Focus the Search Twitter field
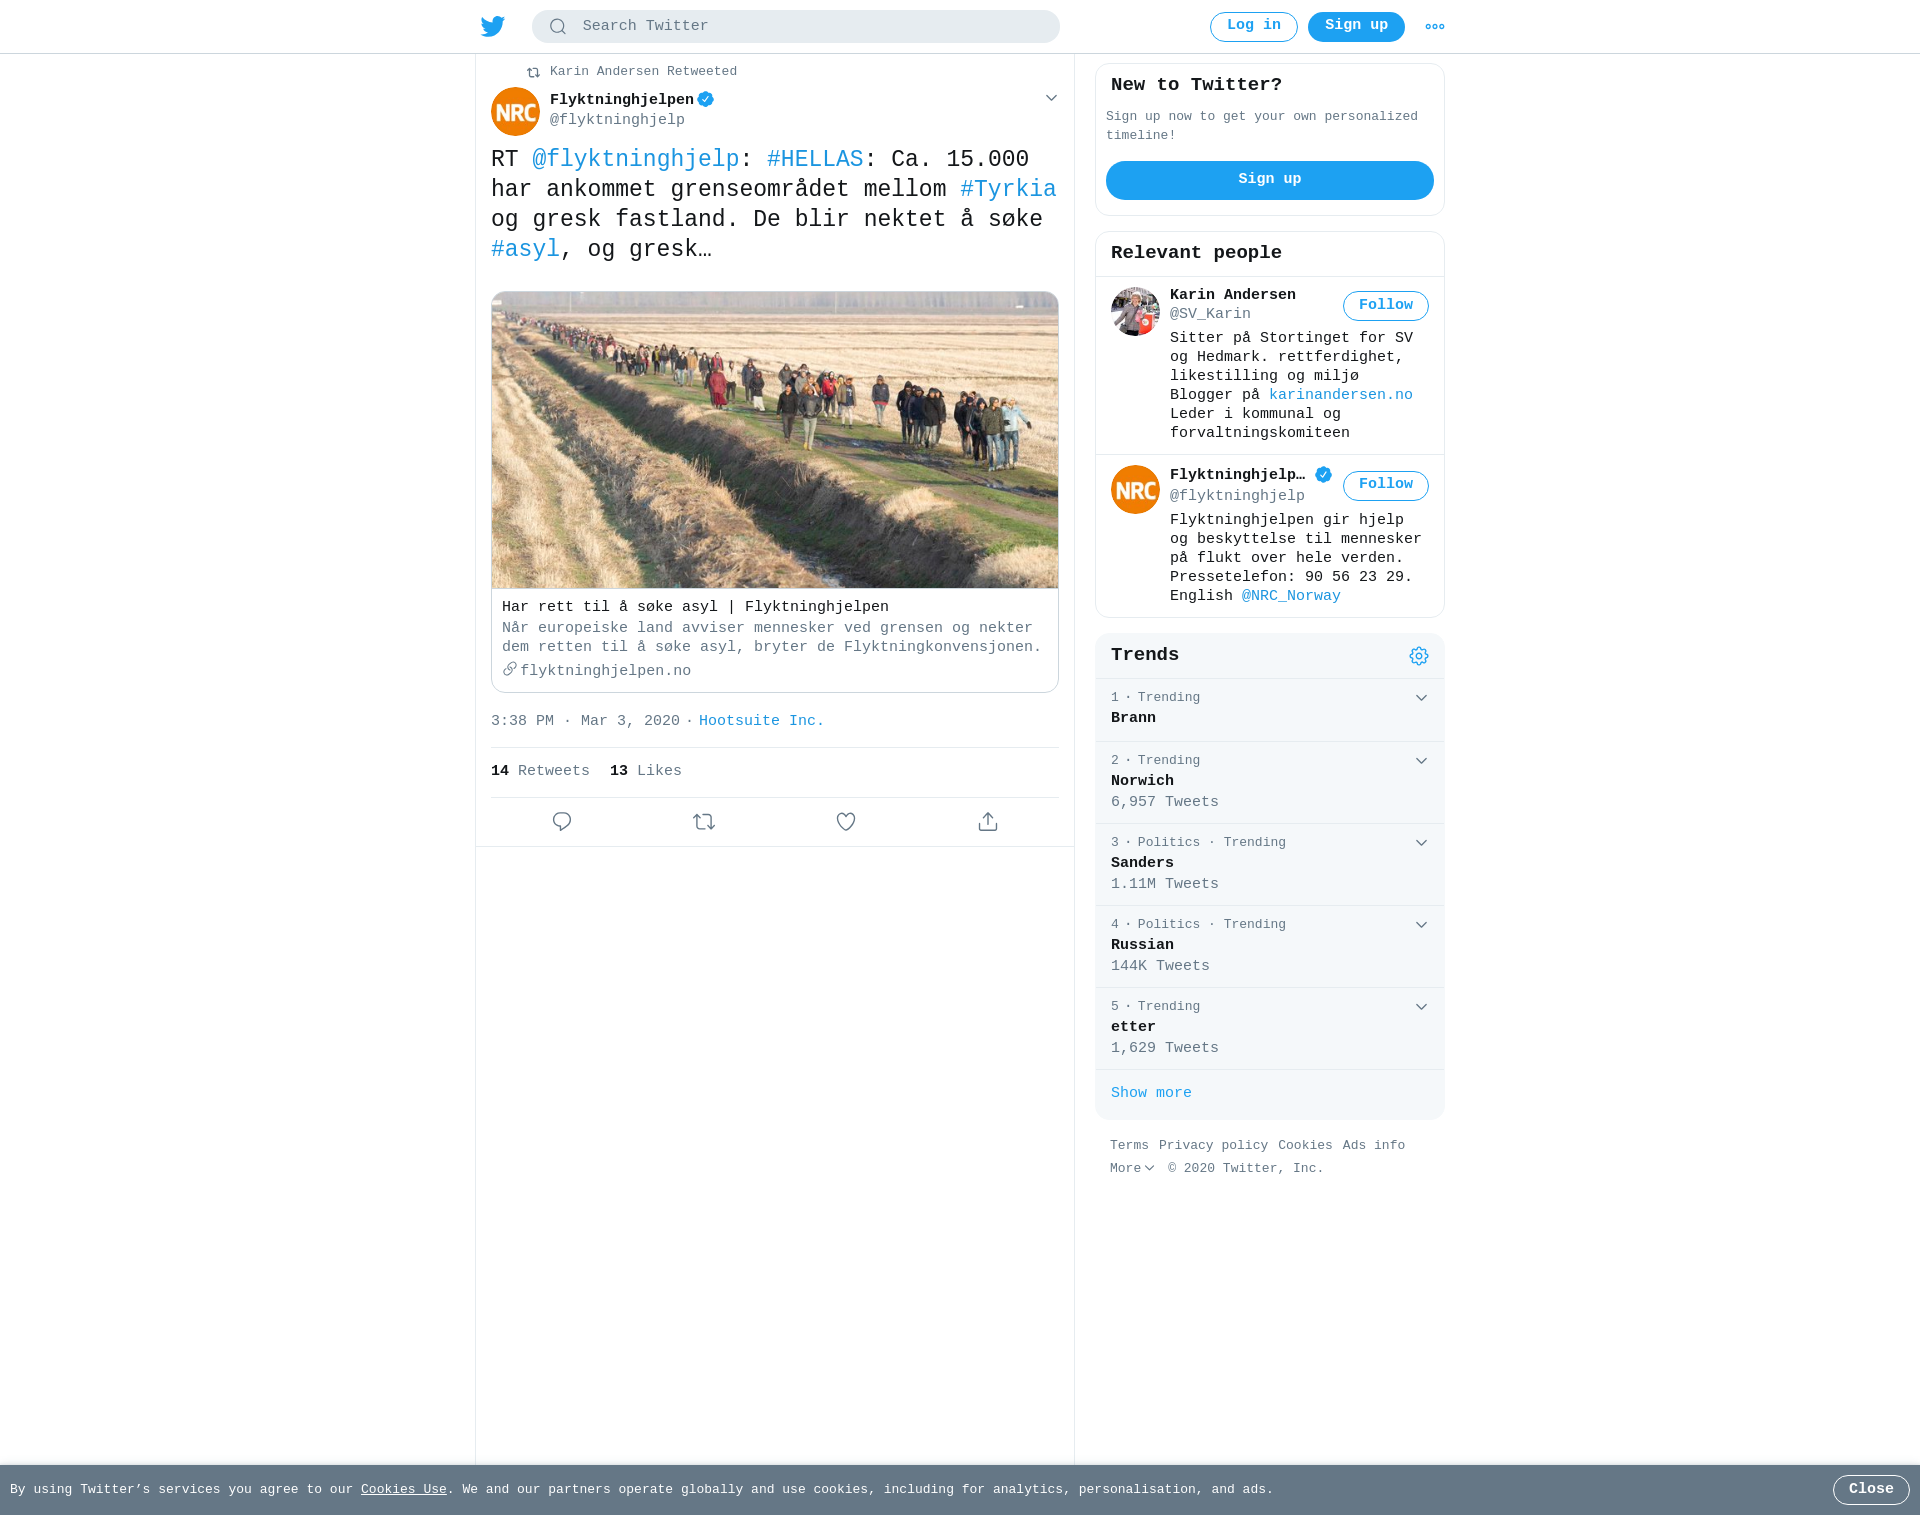 pos(796,27)
